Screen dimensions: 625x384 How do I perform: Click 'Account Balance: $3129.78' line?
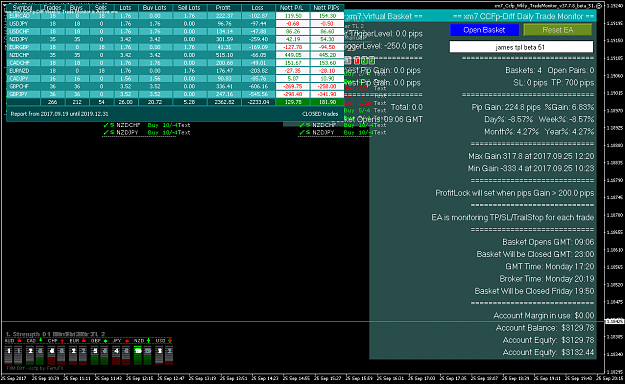[545, 328]
